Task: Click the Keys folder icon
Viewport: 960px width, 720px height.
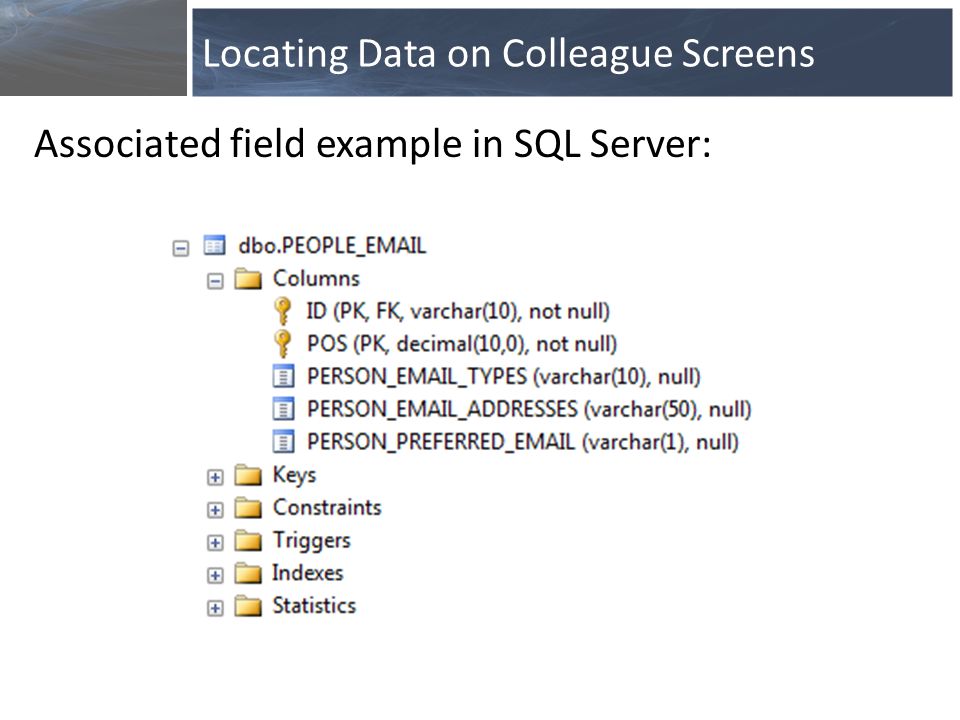Action: tap(248, 474)
